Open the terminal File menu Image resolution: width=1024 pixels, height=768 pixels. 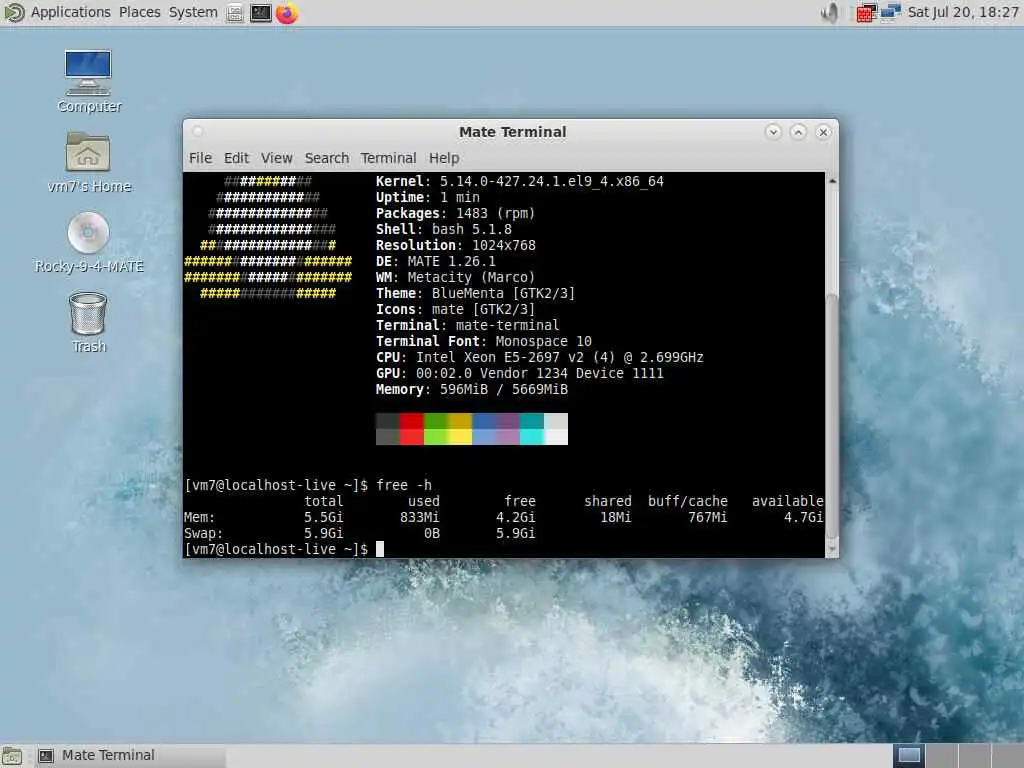200,158
